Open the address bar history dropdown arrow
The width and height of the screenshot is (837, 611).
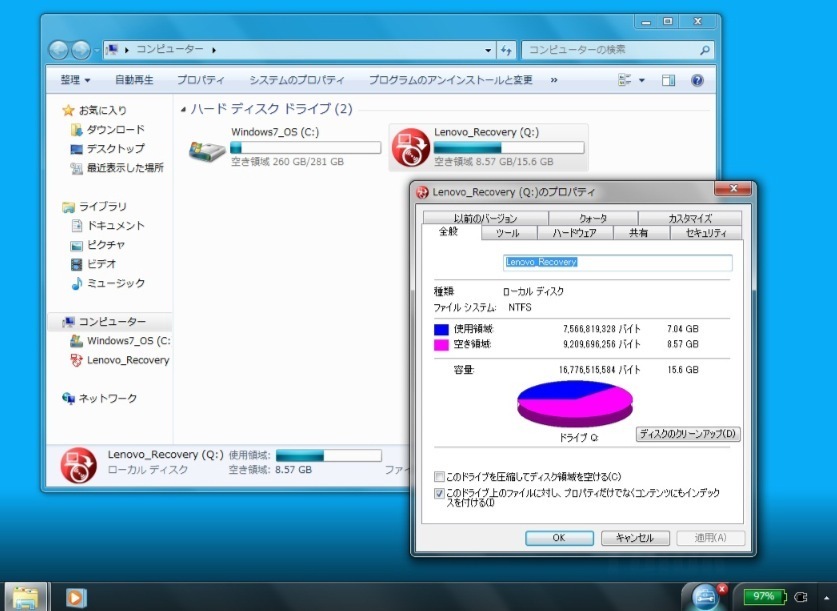[x=488, y=50]
